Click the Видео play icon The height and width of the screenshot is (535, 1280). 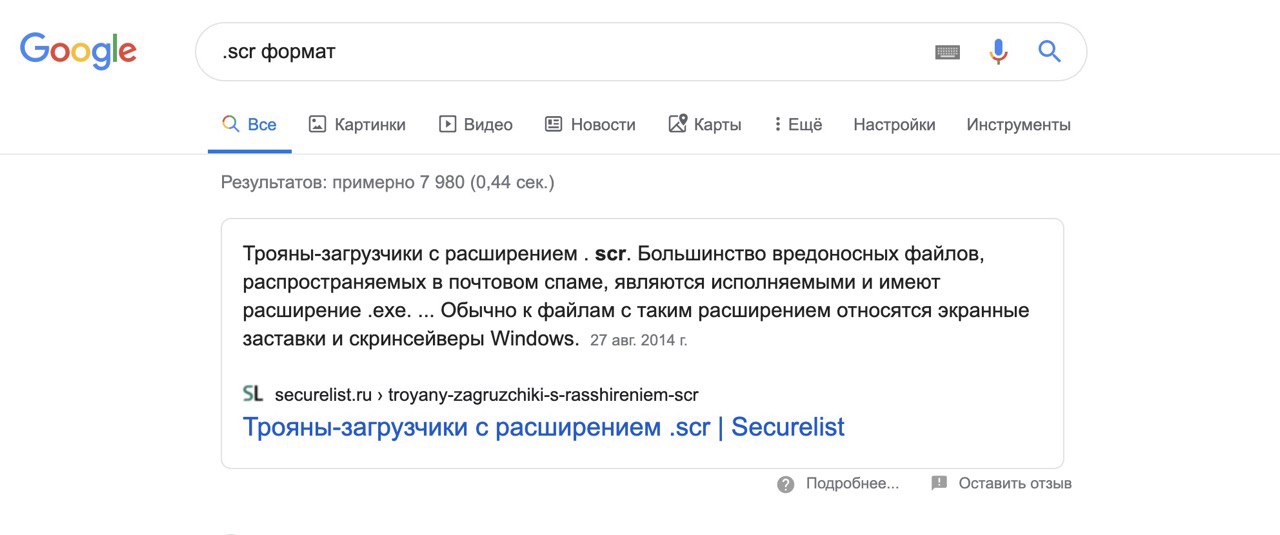pyautogui.click(x=447, y=124)
